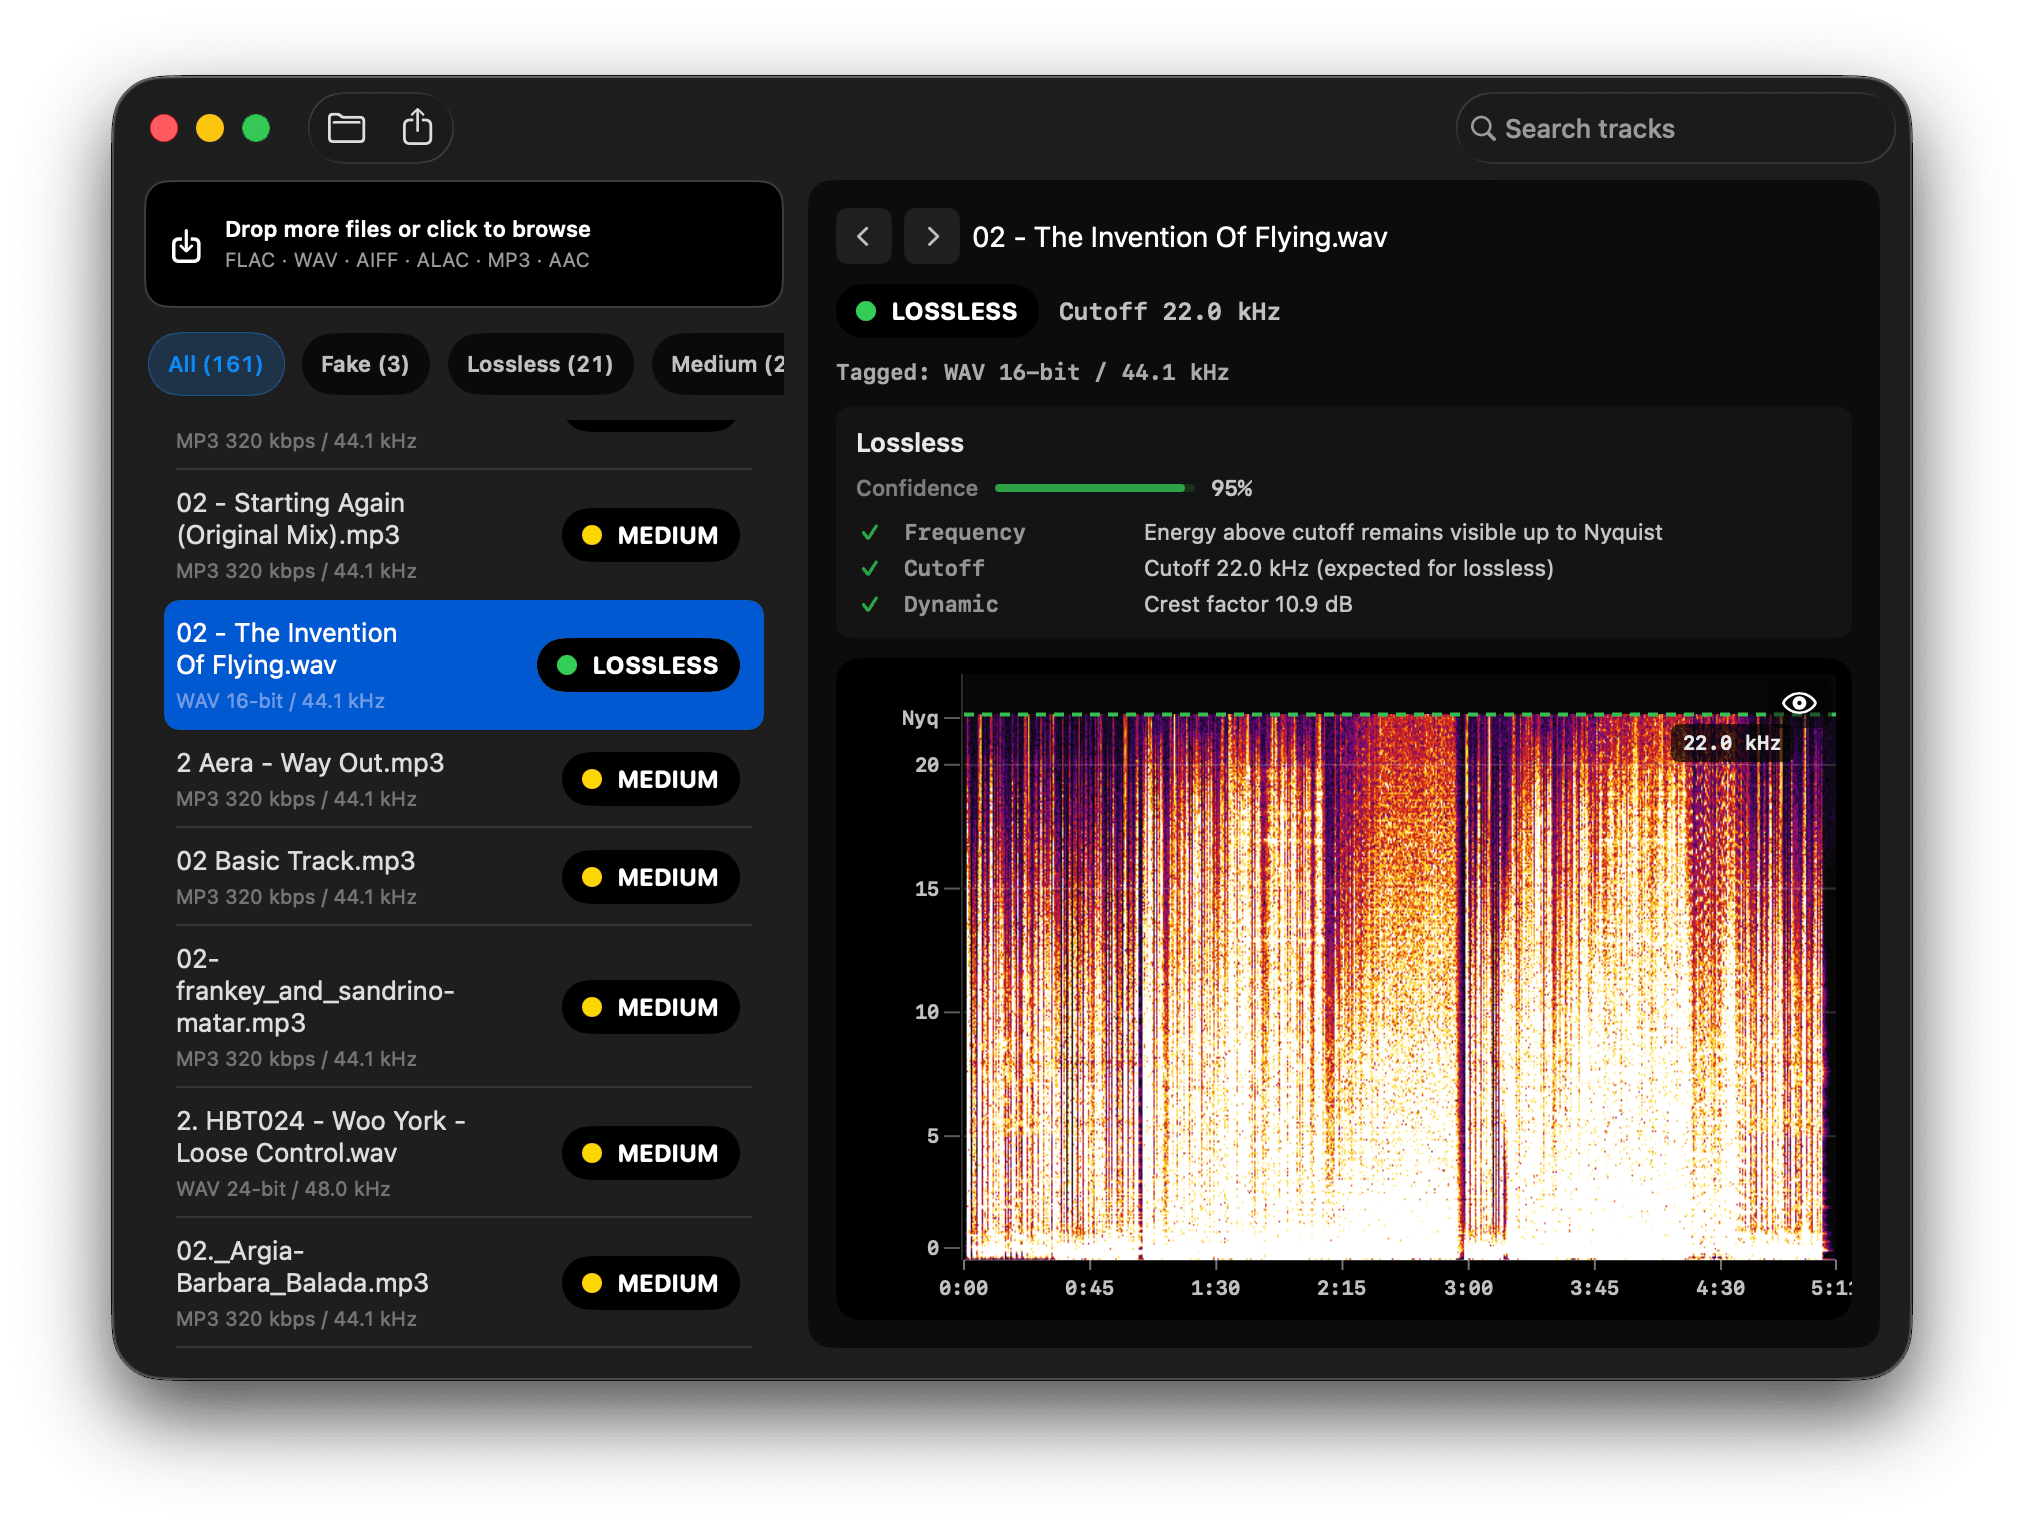The height and width of the screenshot is (1528, 2024).
Task: Select the Medium filter tab
Action: coord(719,364)
